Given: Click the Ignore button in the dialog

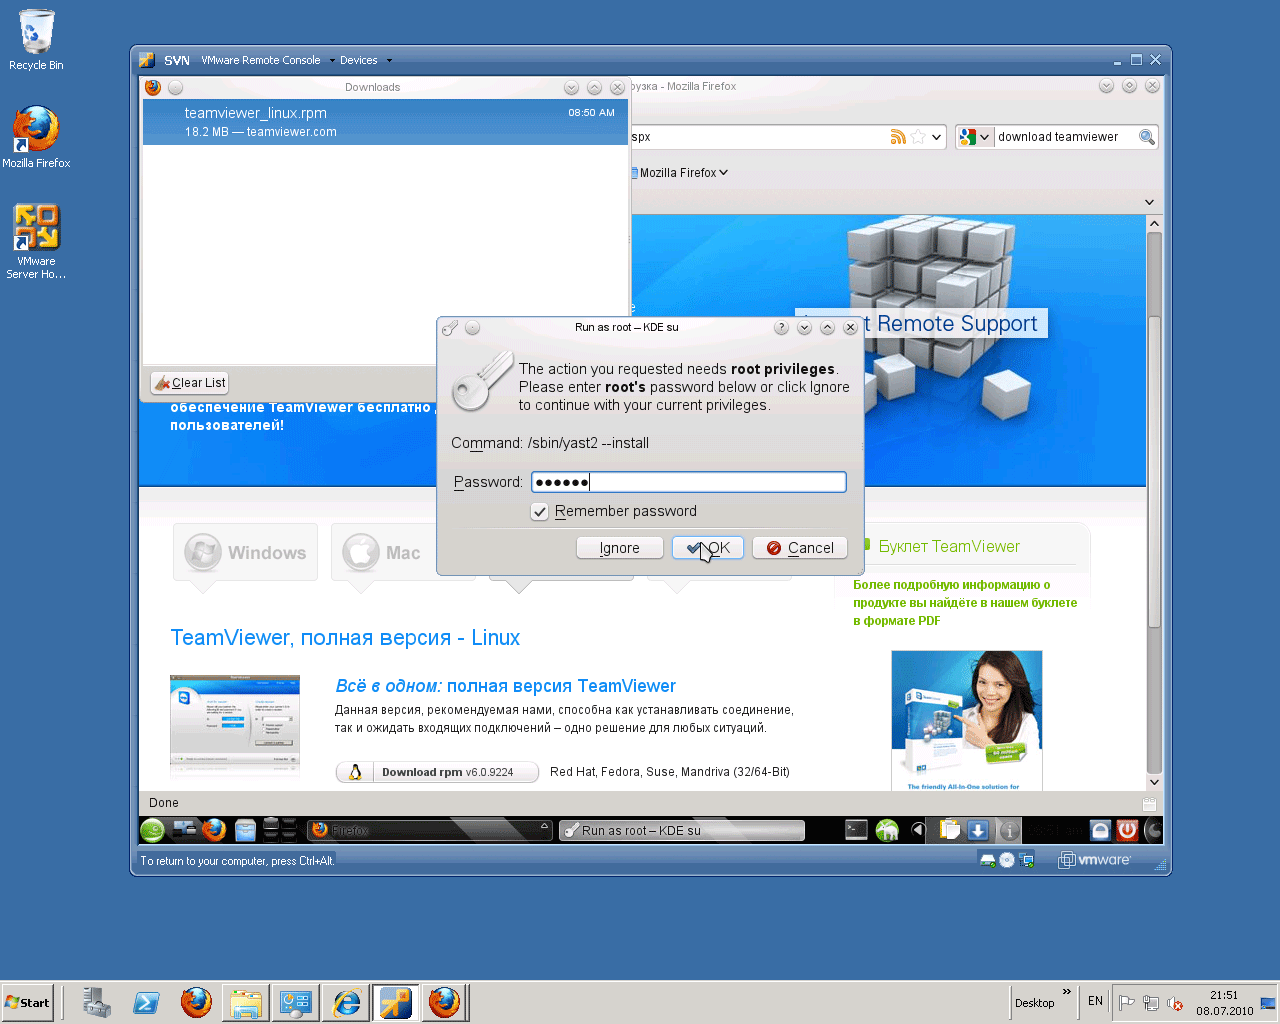Looking at the screenshot, I should pyautogui.click(x=620, y=548).
